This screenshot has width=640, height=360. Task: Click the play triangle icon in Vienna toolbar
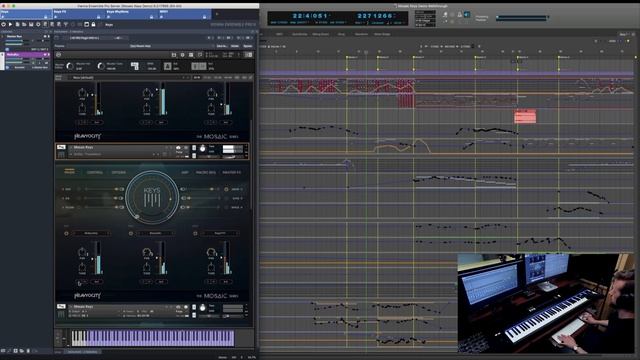[x=10, y=24]
